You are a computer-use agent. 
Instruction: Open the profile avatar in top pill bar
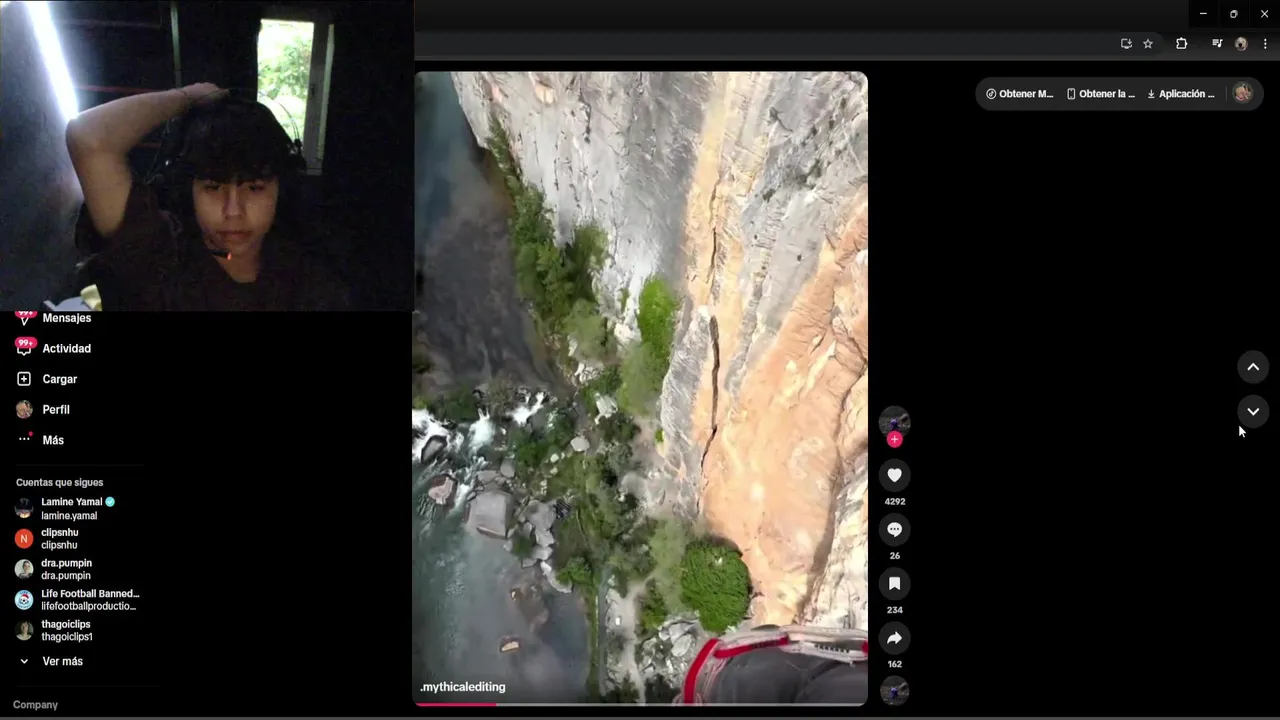click(x=1242, y=93)
